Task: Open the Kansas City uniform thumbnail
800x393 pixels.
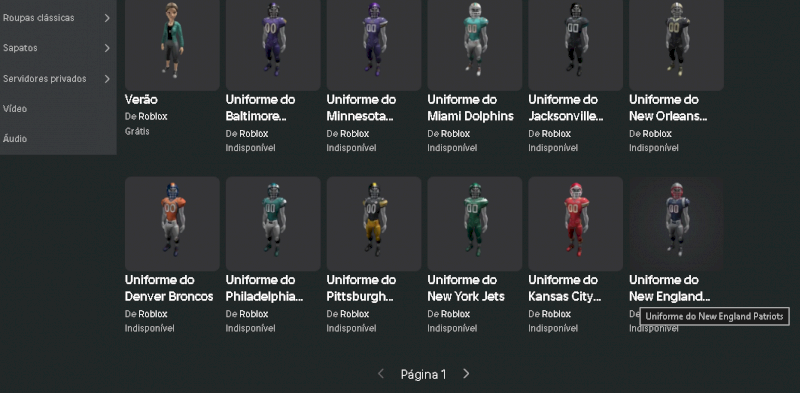Action: click(576, 224)
